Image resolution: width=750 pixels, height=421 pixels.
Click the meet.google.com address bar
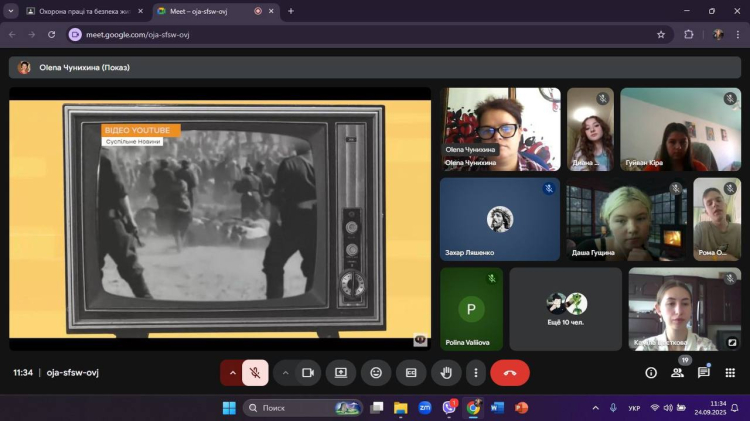(x=350, y=34)
